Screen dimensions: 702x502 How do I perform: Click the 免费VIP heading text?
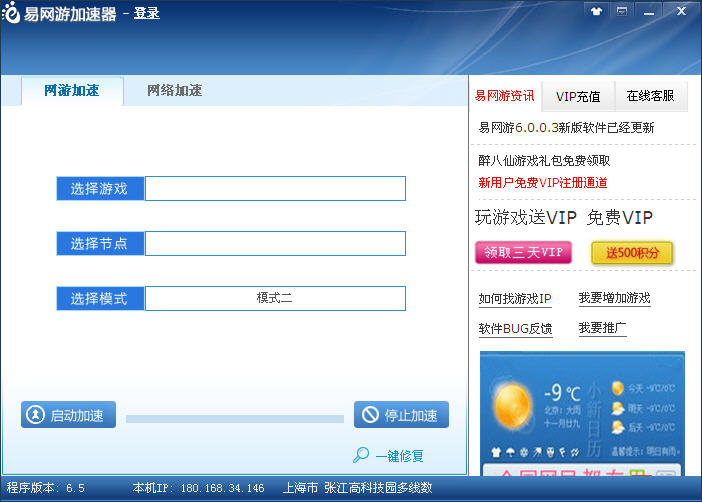click(620, 218)
